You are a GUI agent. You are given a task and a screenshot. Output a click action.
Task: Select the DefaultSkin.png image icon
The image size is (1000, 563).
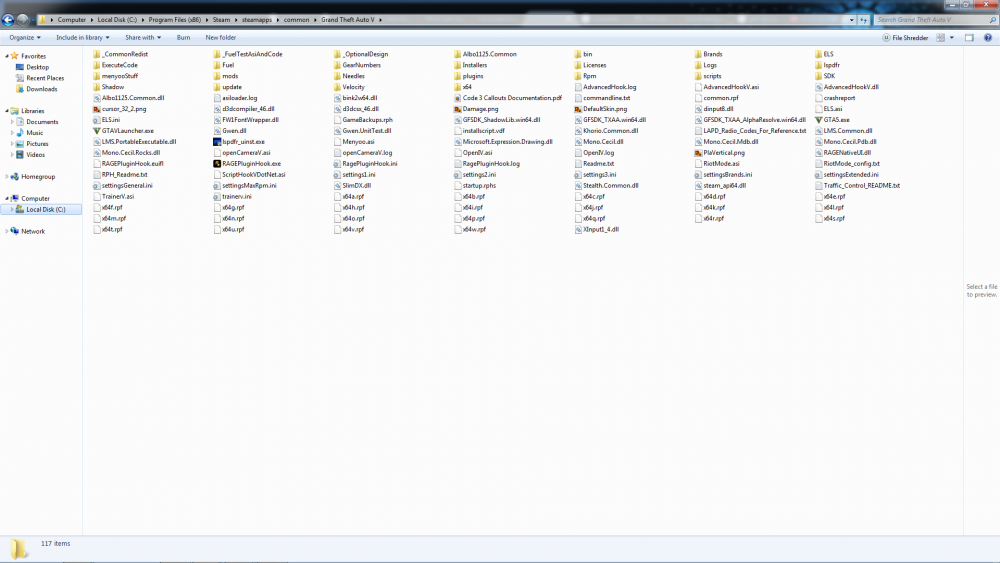[x=578, y=109]
